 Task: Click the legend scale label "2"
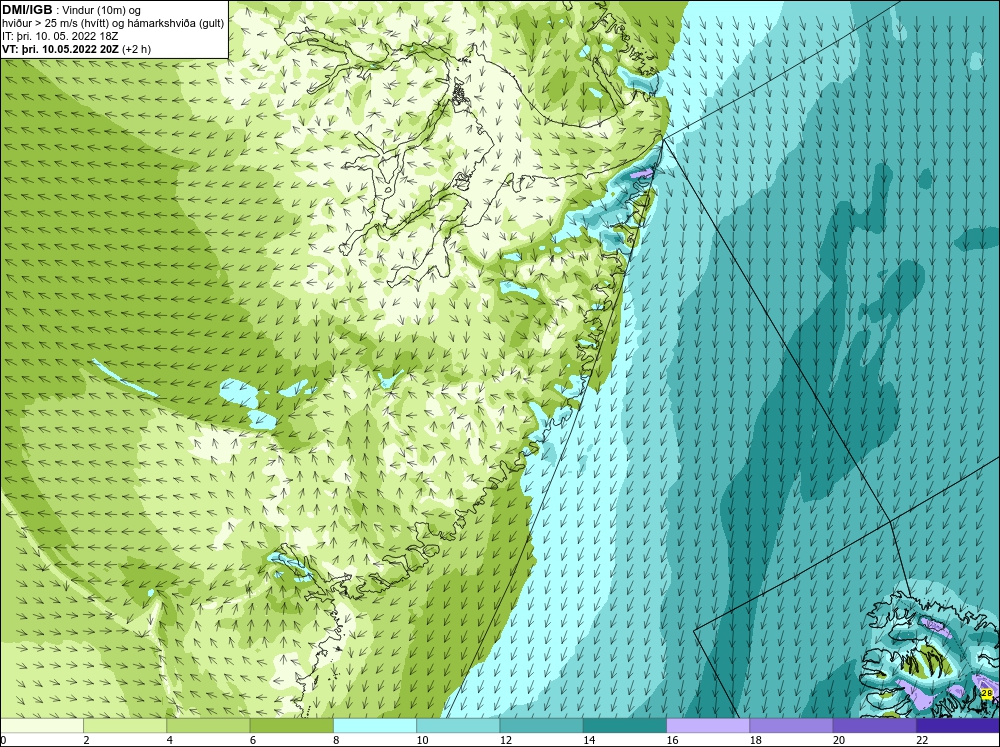point(86,740)
